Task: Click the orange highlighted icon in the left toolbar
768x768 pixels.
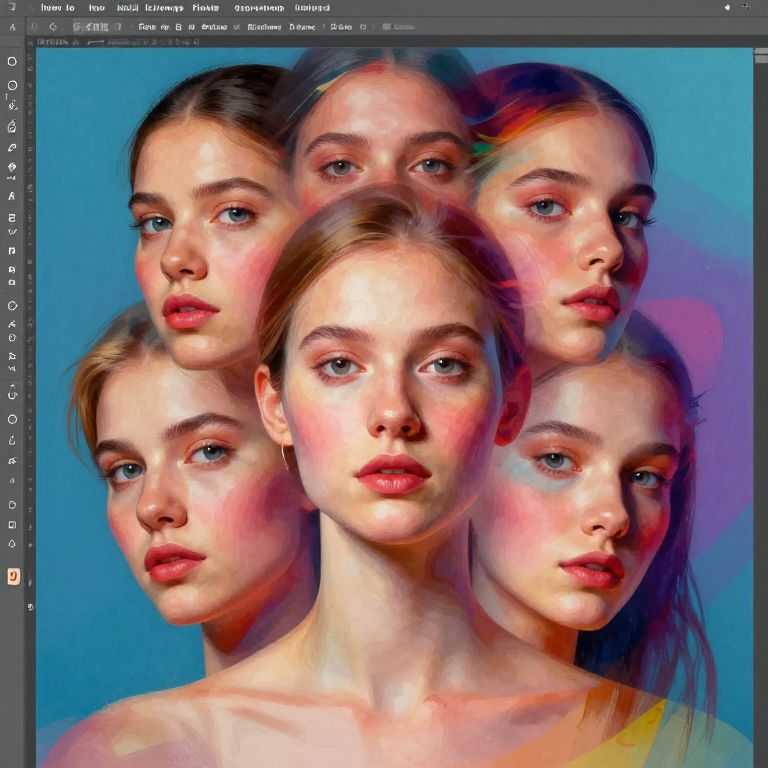Action: 13,575
